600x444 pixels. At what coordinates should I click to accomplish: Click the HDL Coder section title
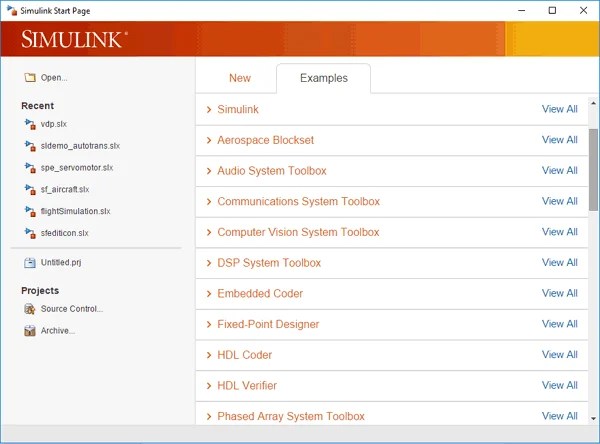pos(245,355)
